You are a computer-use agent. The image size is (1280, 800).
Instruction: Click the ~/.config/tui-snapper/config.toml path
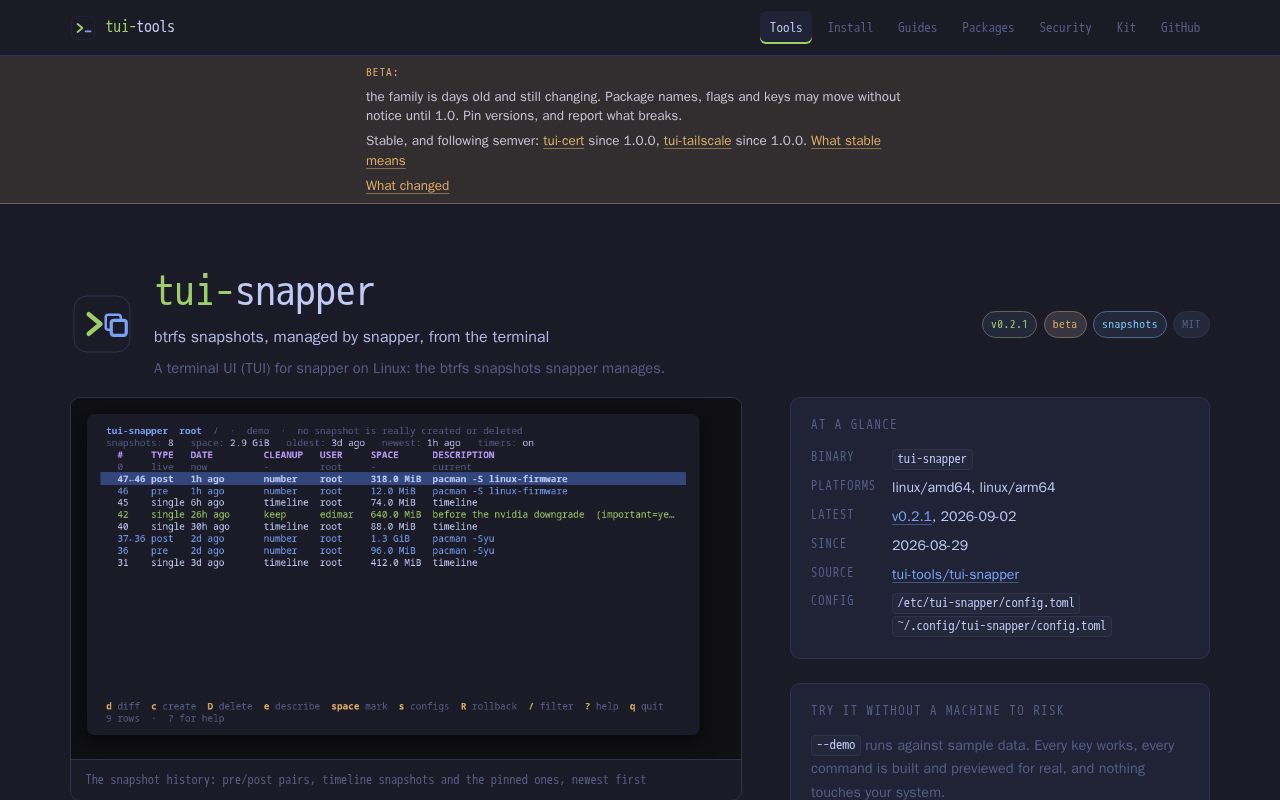click(x=1002, y=626)
